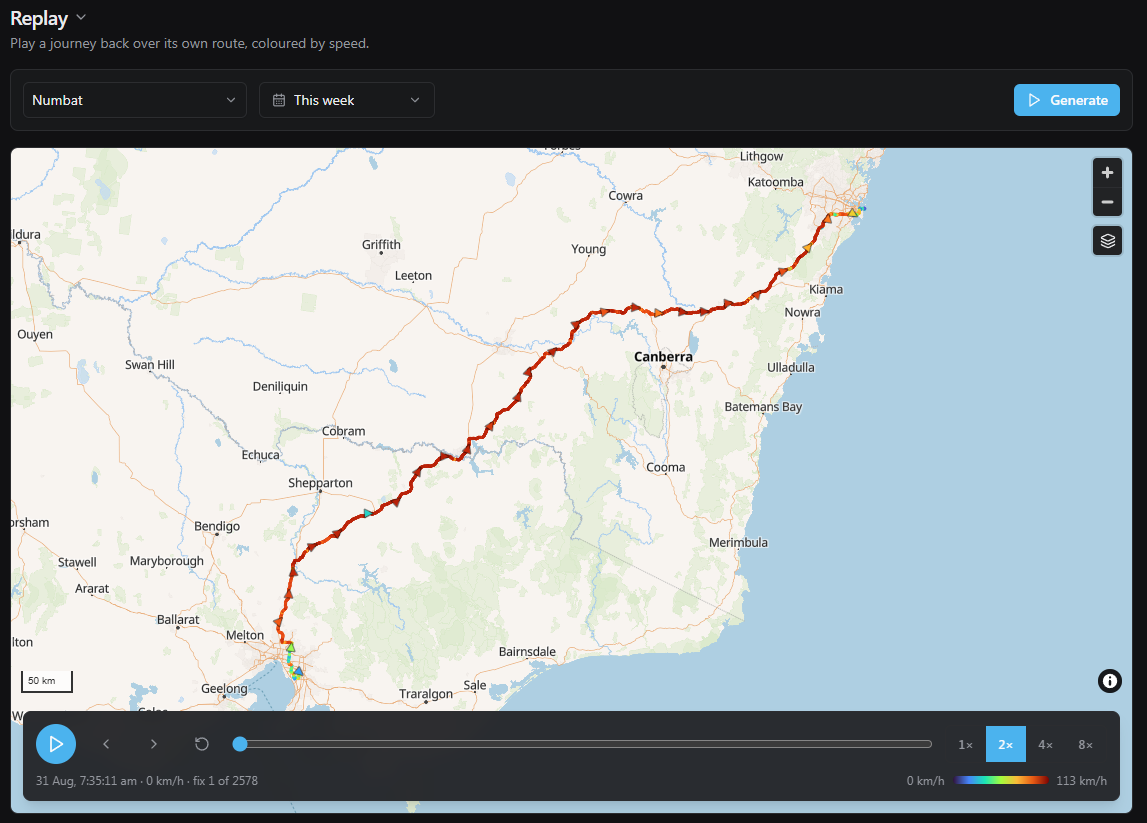Click the blue start marker near Melbourne
The image size is (1147, 823).
tap(298, 670)
